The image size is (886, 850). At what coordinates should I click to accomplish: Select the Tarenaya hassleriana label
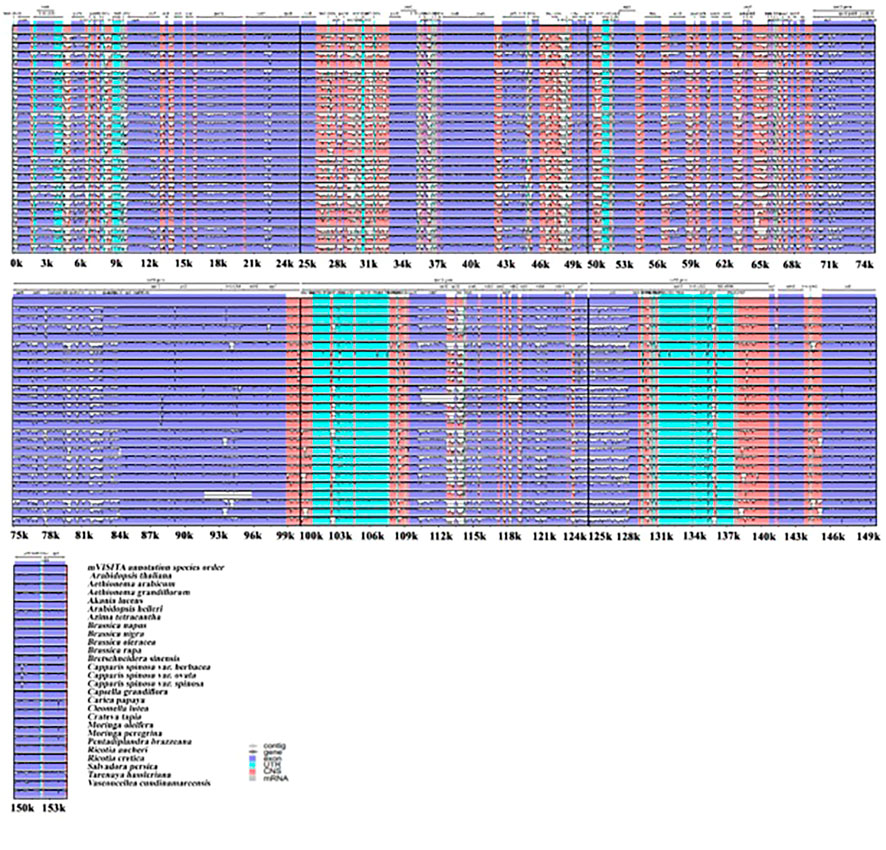tap(129, 775)
